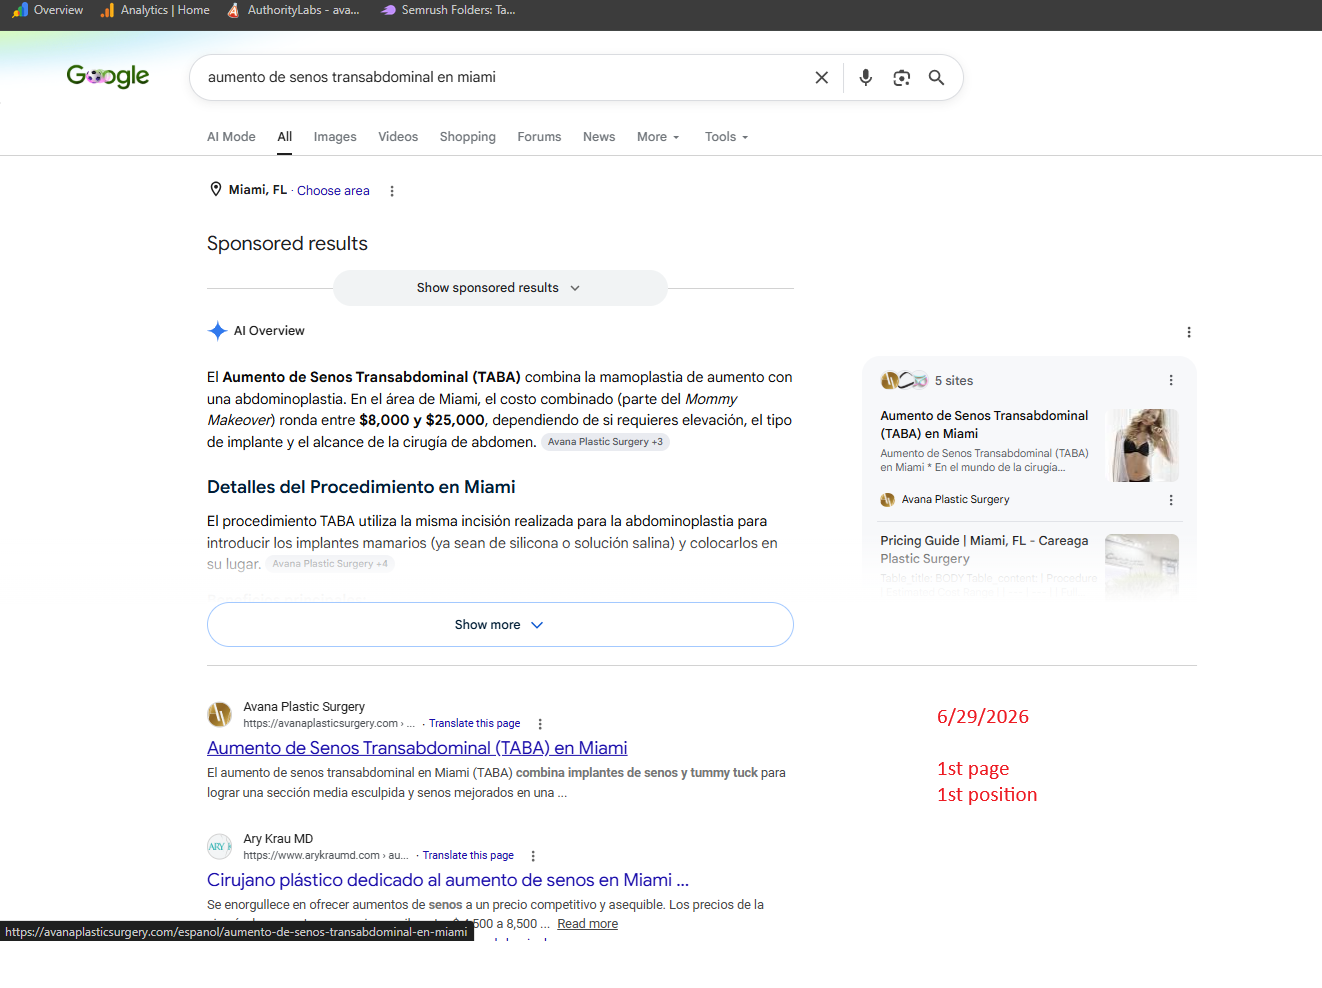
Task: Click the Ary Krau MD result favicon
Action: [x=219, y=846]
